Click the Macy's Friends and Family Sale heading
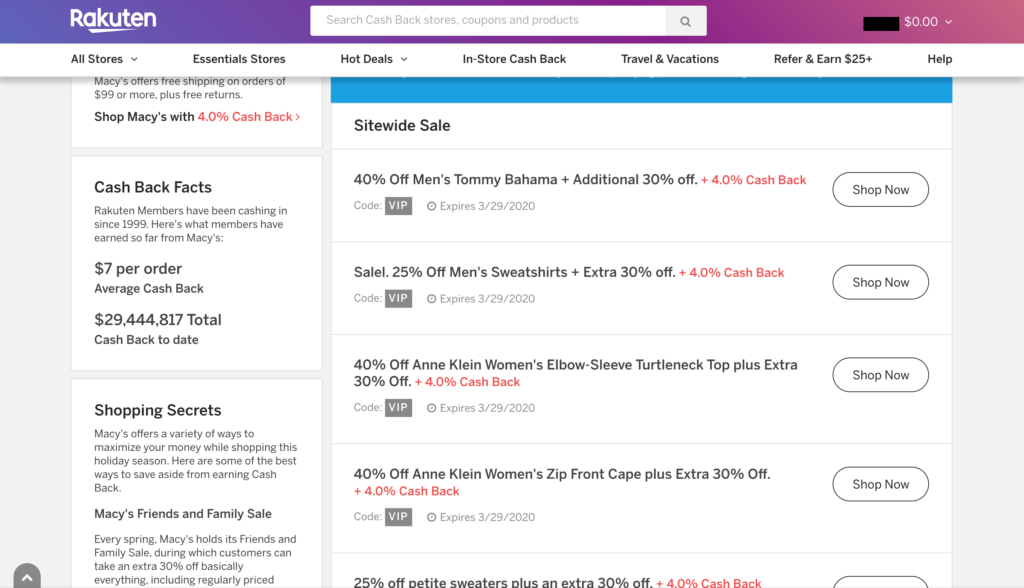Viewport: 1024px width, 588px height. click(183, 514)
